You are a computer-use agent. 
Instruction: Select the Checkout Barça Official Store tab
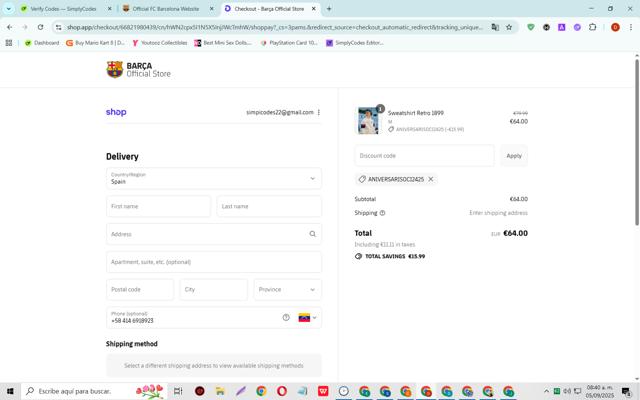[269, 9]
